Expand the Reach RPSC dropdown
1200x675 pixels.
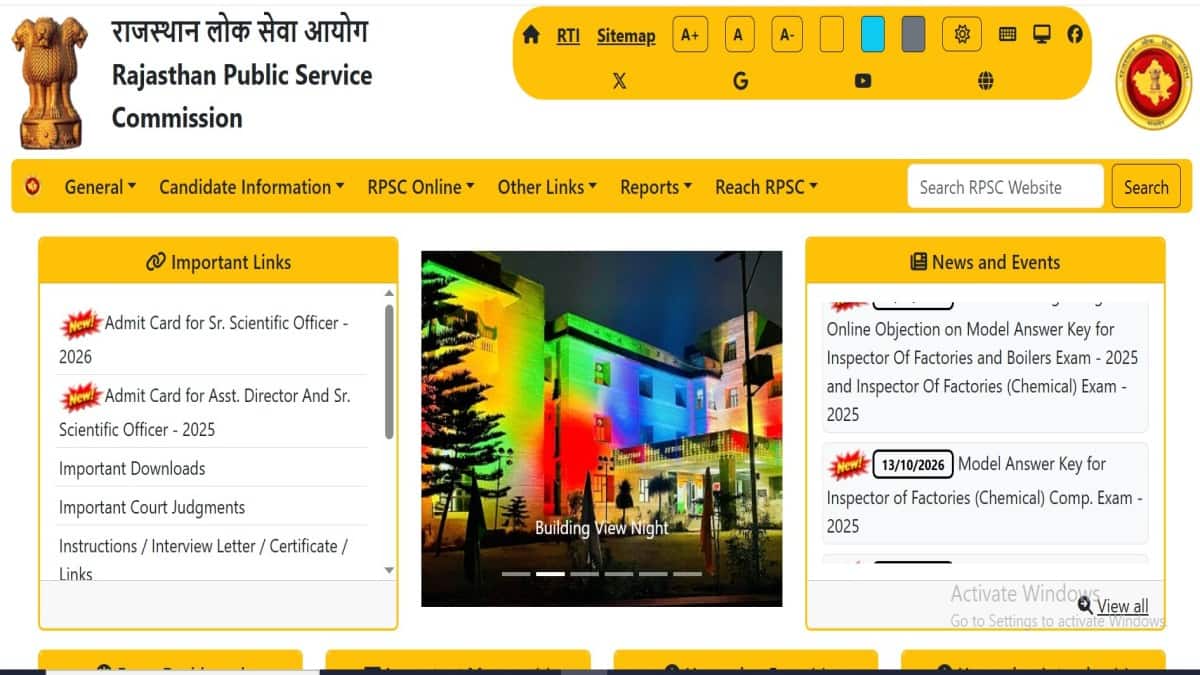coord(767,187)
